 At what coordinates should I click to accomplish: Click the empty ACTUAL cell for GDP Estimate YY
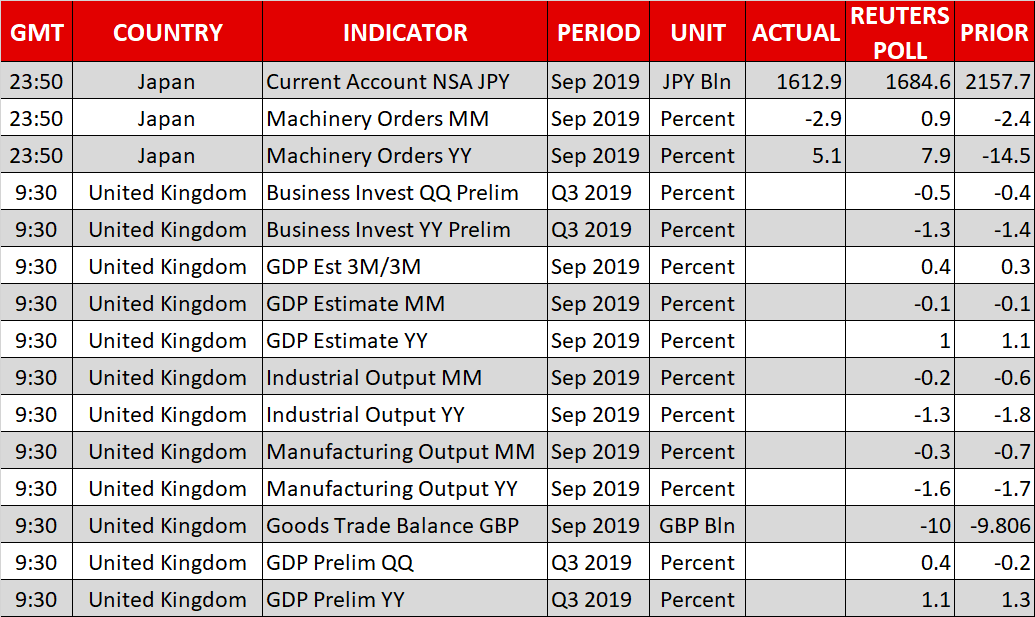795,340
